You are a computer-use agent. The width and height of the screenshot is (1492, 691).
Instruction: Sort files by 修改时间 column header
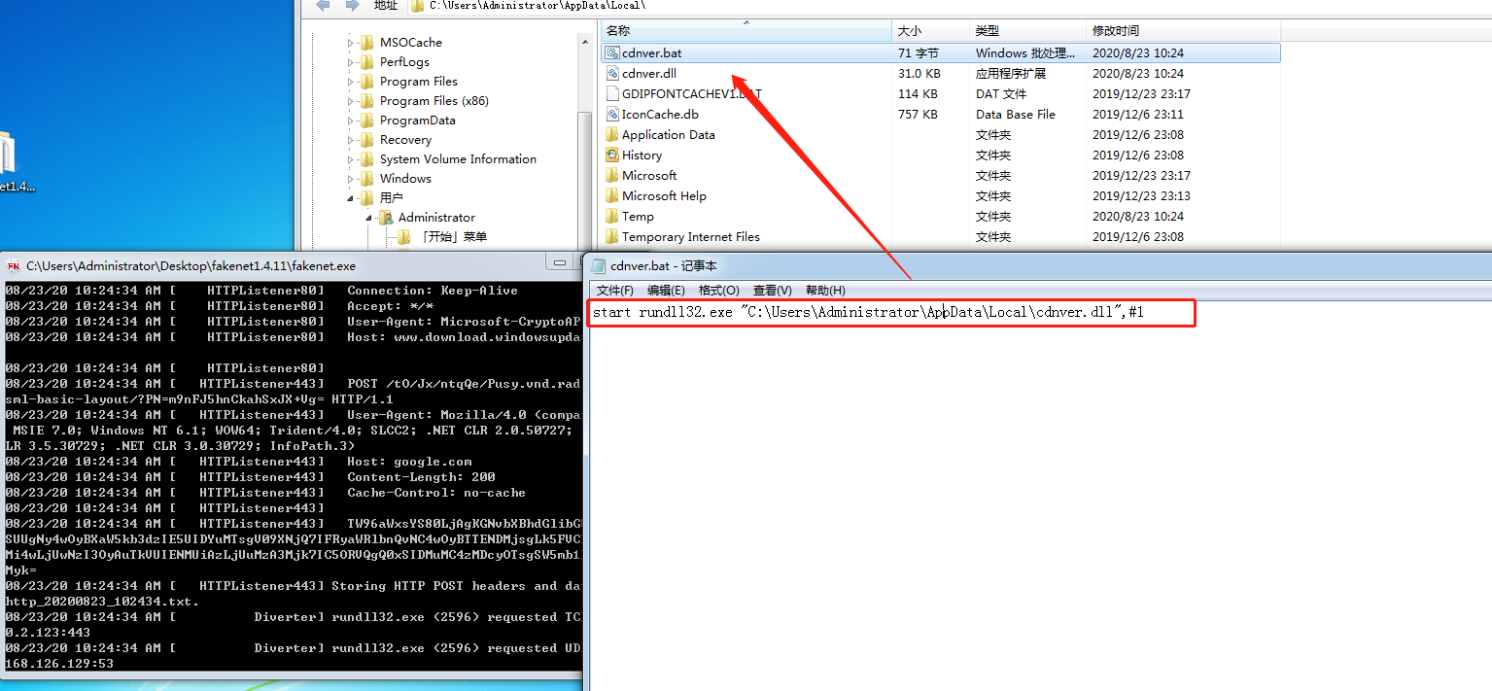(1115, 31)
